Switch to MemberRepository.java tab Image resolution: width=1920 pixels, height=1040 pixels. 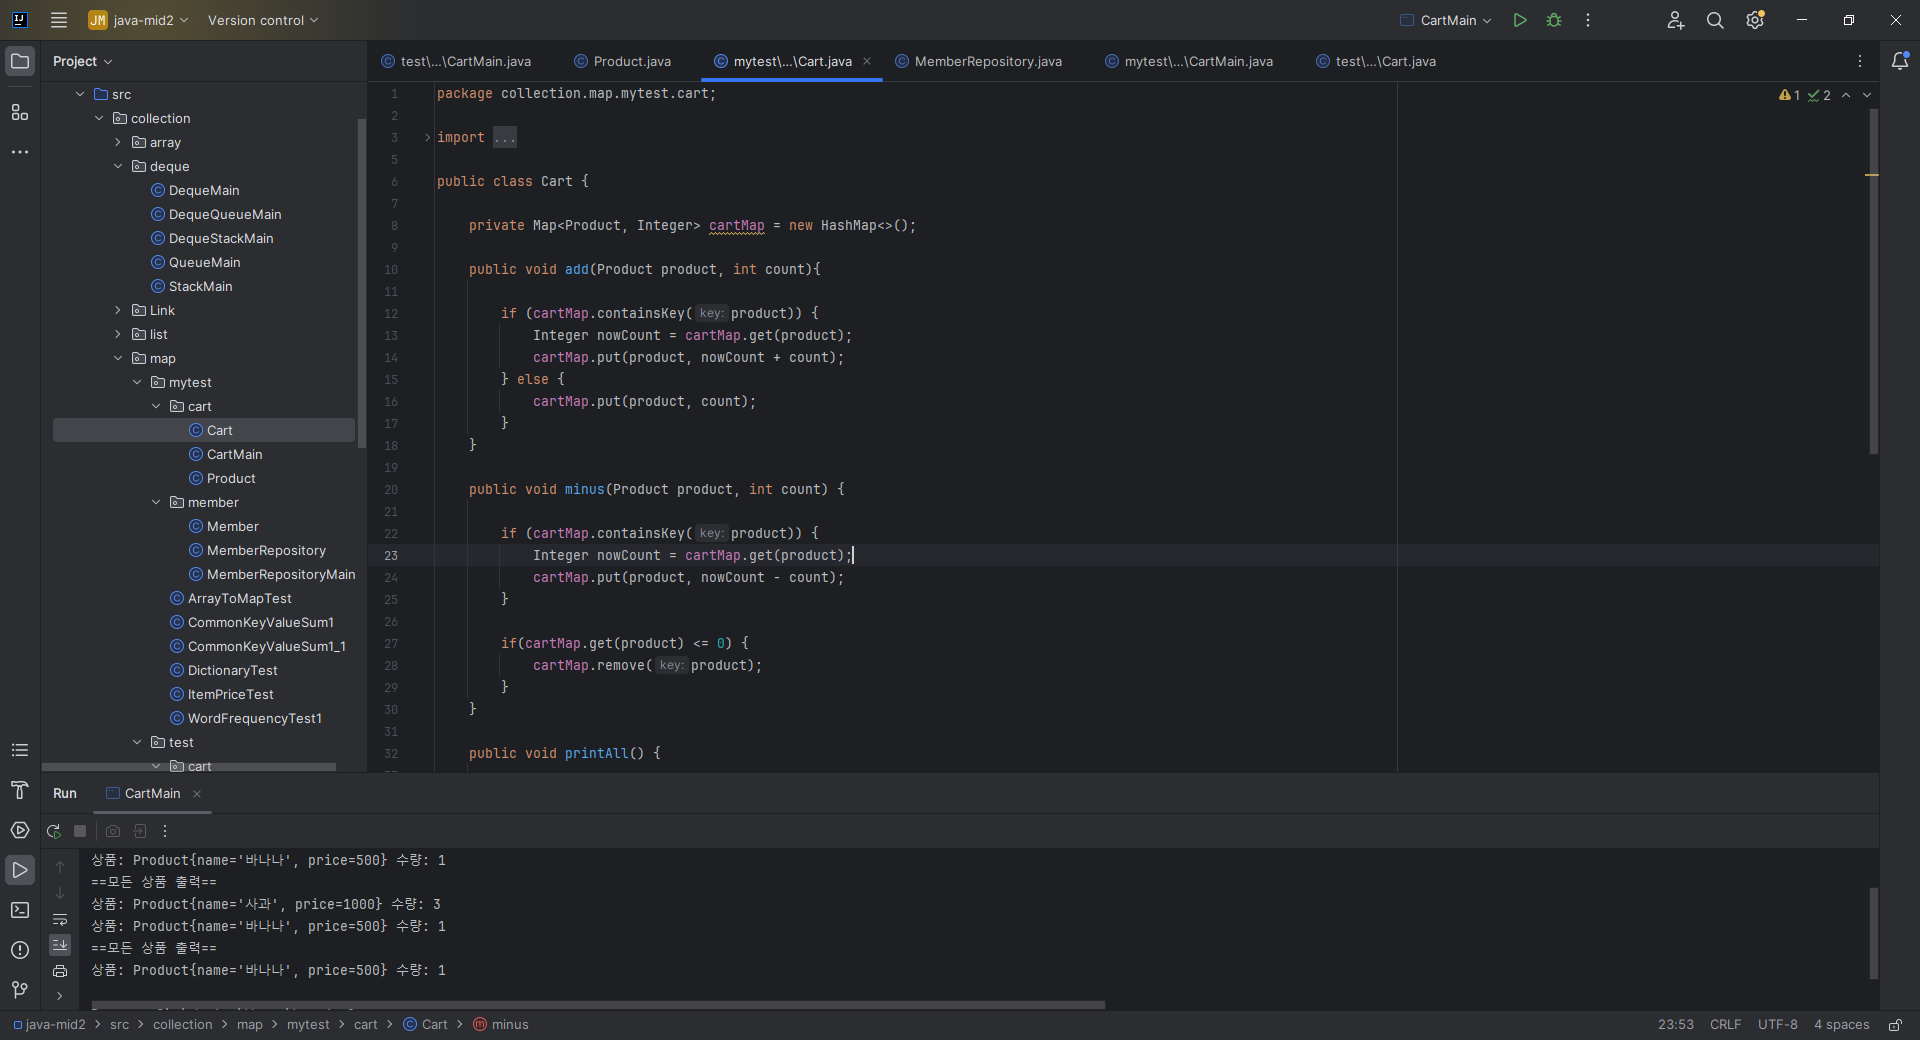pyautogui.click(x=979, y=61)
